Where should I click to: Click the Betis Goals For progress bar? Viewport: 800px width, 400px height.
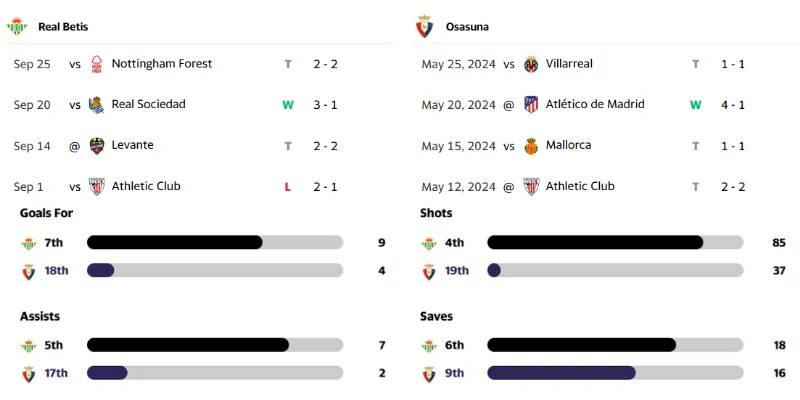click(215, 242)
